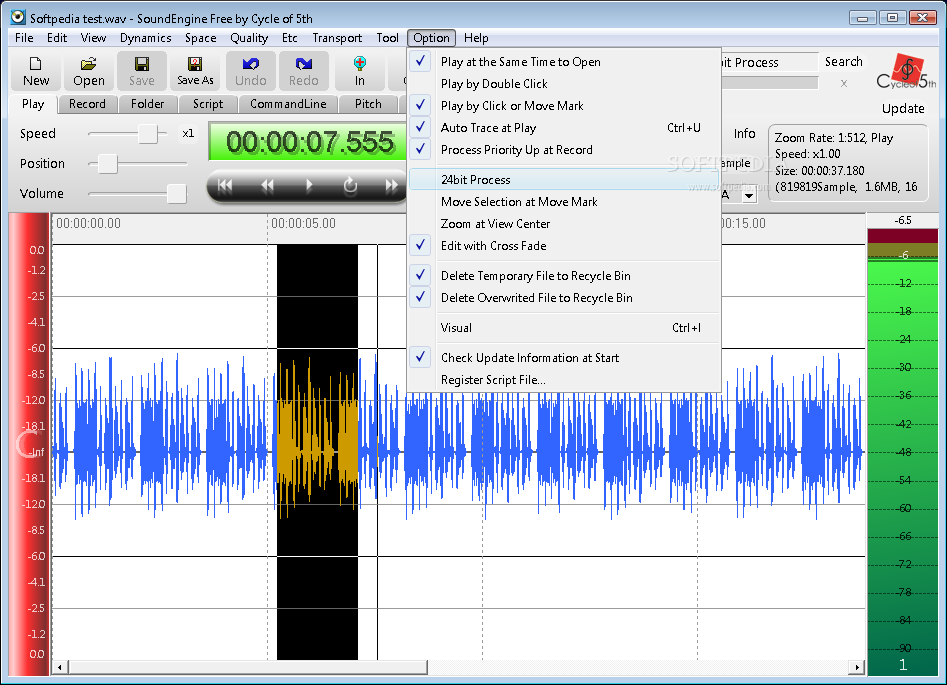Toggle Edit with Cross Fade option
Image resolution: width=947 pixels, height=685 pixels.
point(493,246)
